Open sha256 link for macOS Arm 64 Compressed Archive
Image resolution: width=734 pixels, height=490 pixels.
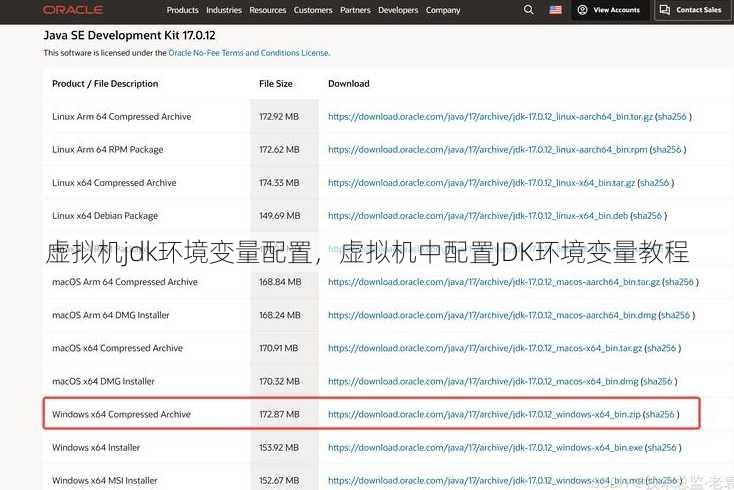pos(679,282)
